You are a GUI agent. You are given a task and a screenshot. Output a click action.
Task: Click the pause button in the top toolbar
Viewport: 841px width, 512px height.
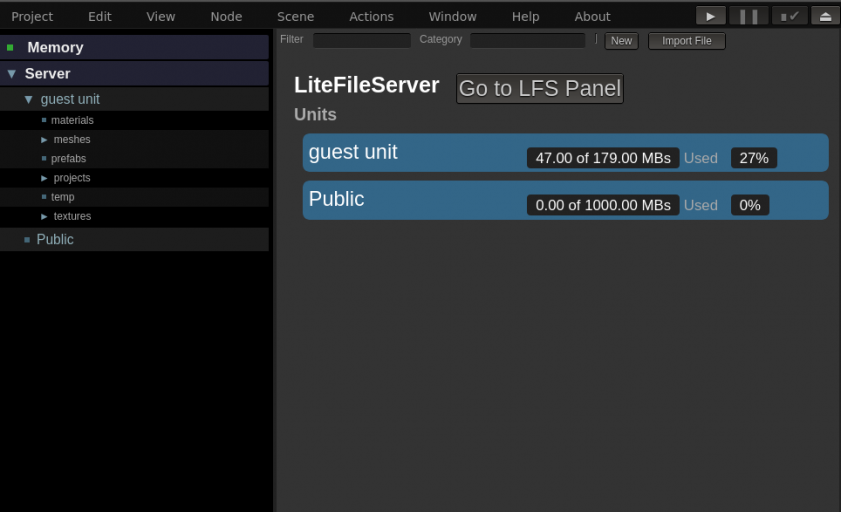point(749,16)
